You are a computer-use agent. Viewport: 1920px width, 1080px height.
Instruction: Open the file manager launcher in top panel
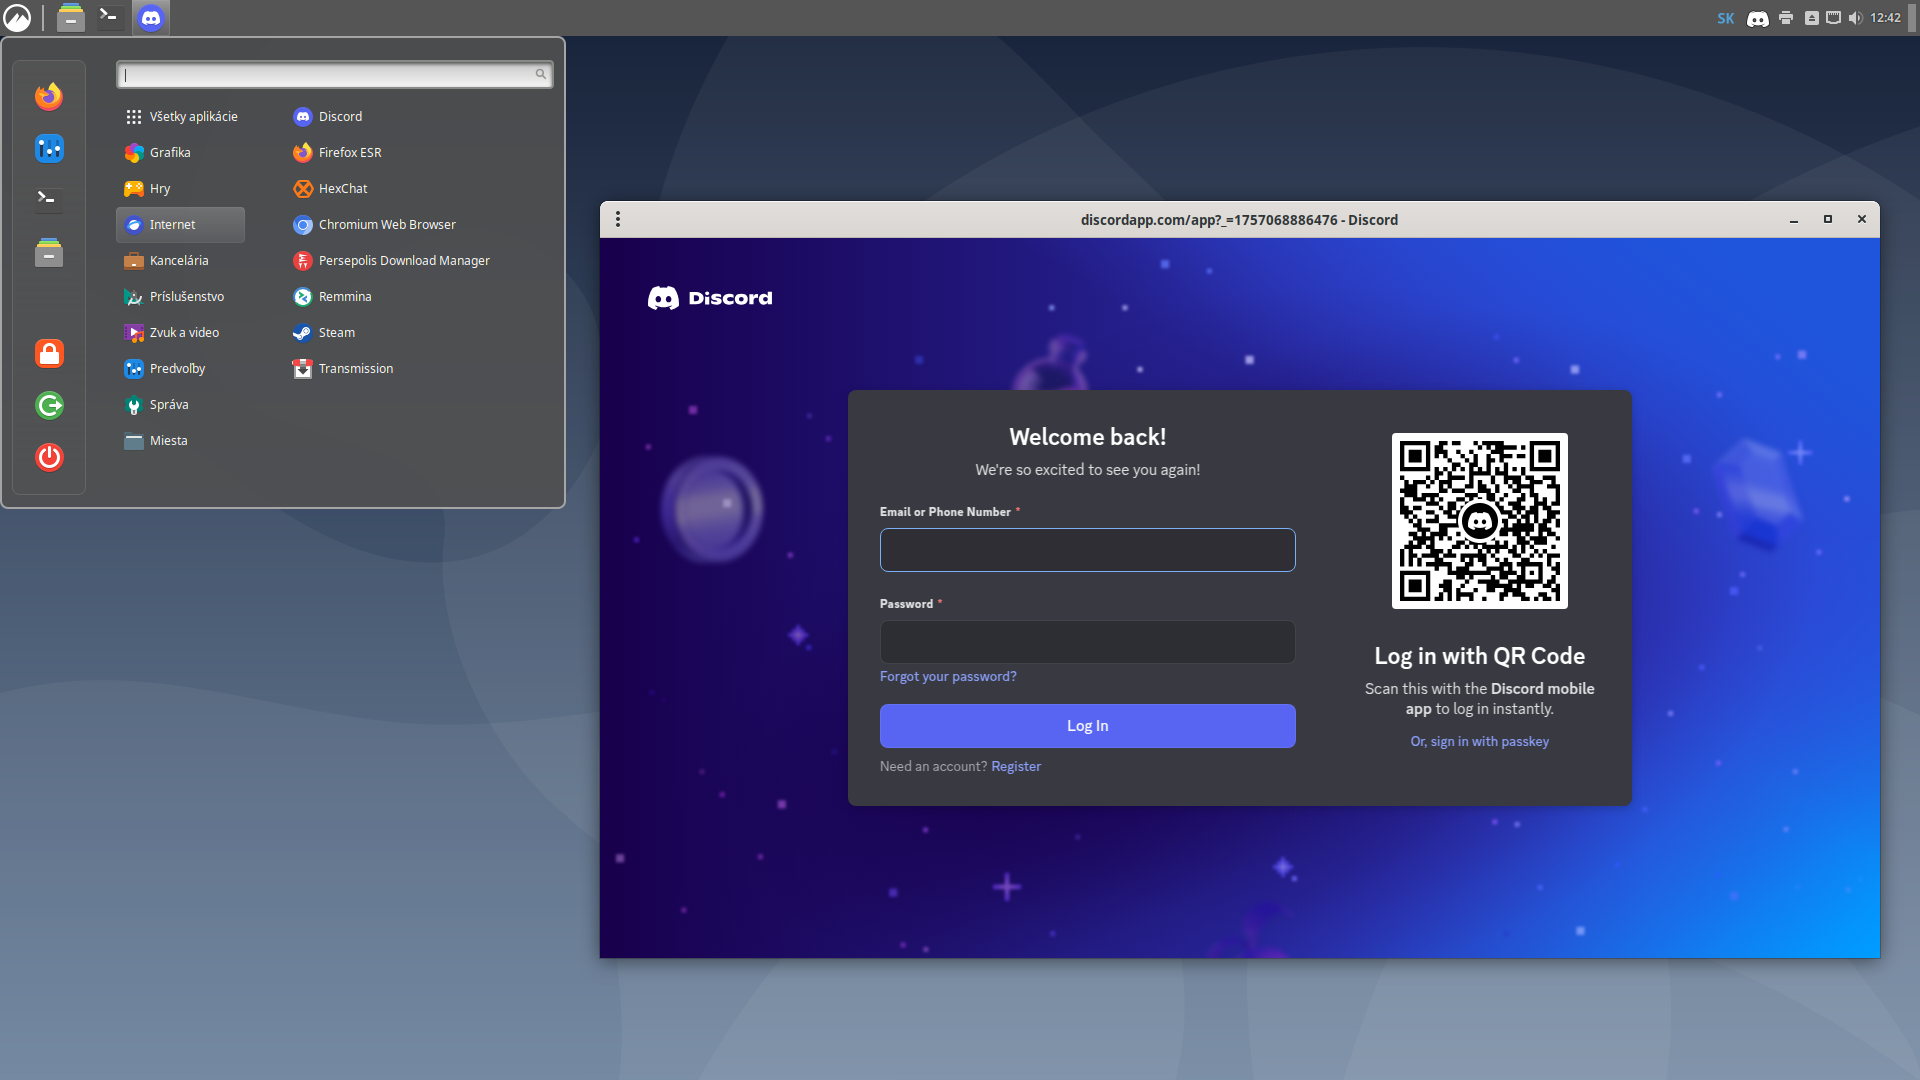coord(70,17)
